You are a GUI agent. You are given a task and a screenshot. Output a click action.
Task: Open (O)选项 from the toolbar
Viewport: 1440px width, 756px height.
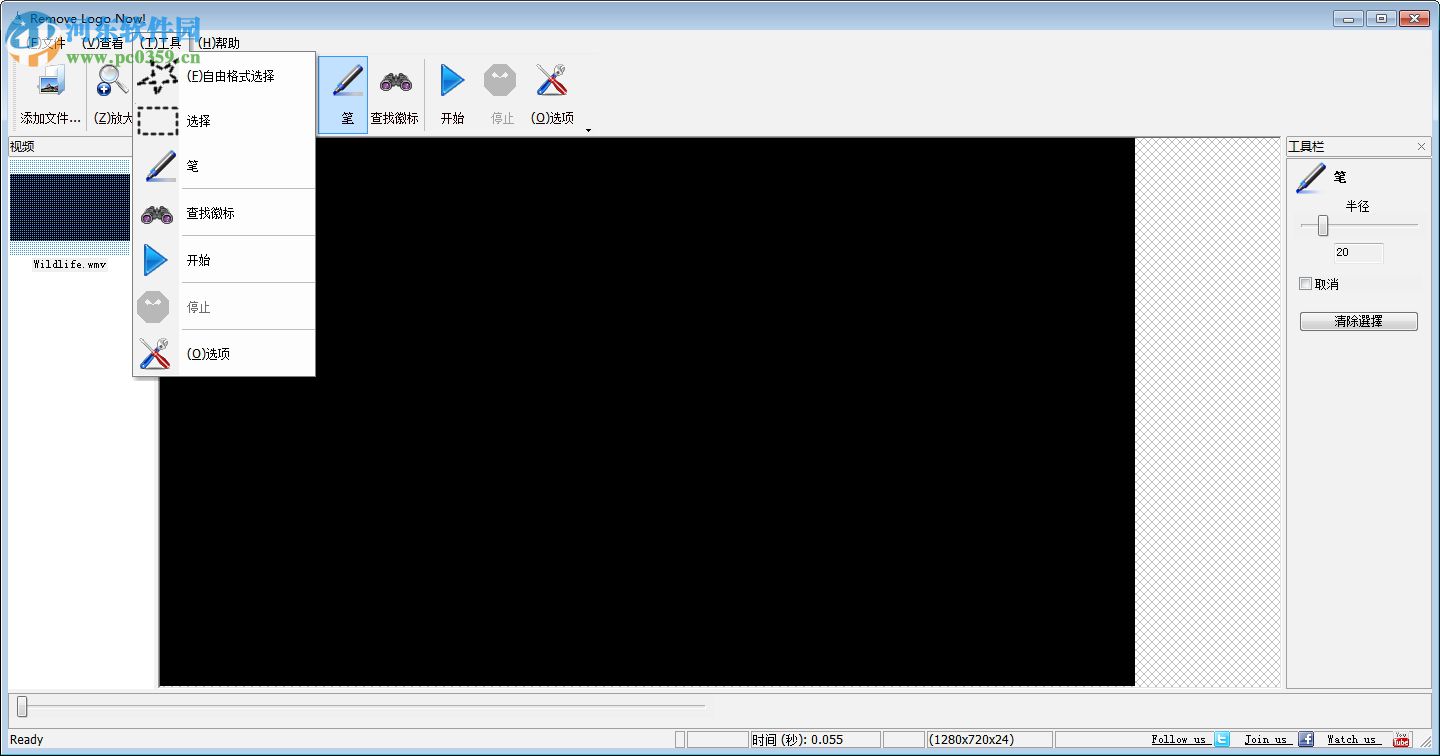[552, 95]
